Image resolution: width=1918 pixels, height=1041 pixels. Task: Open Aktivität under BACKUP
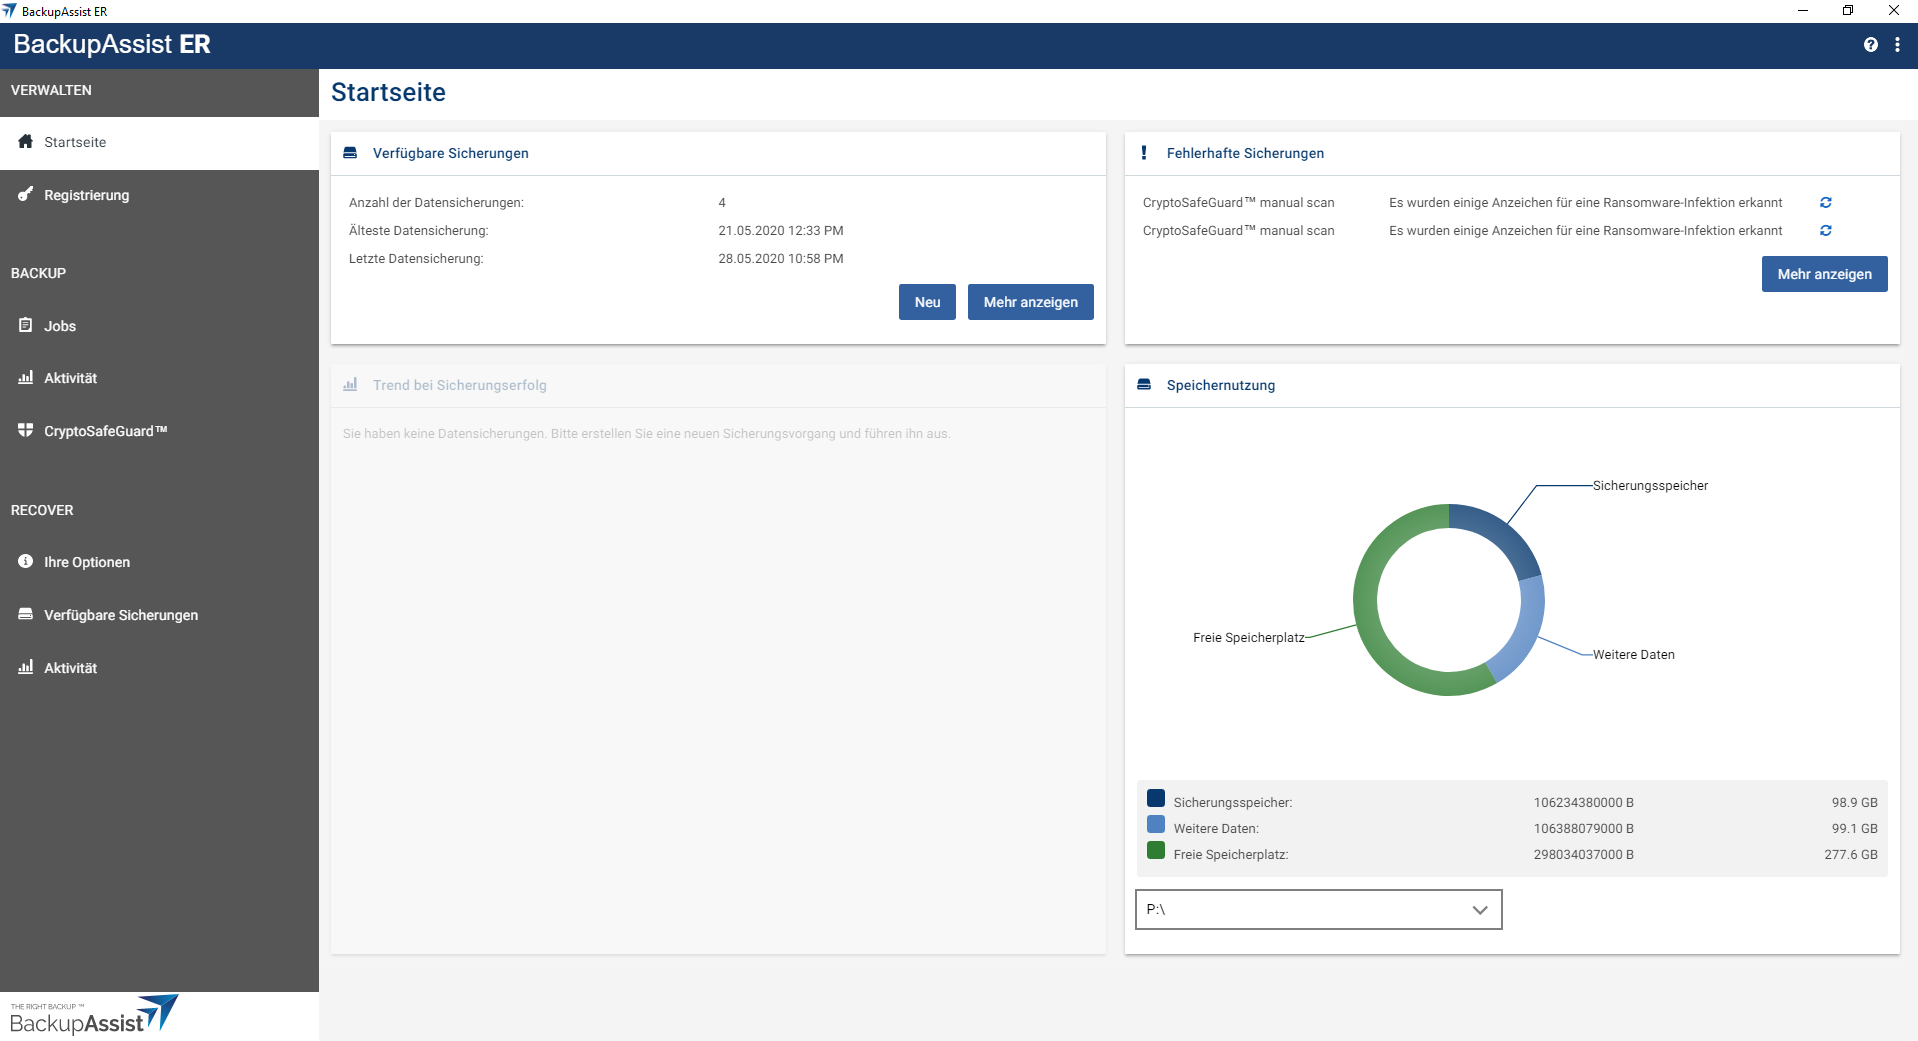click(159, 378)
